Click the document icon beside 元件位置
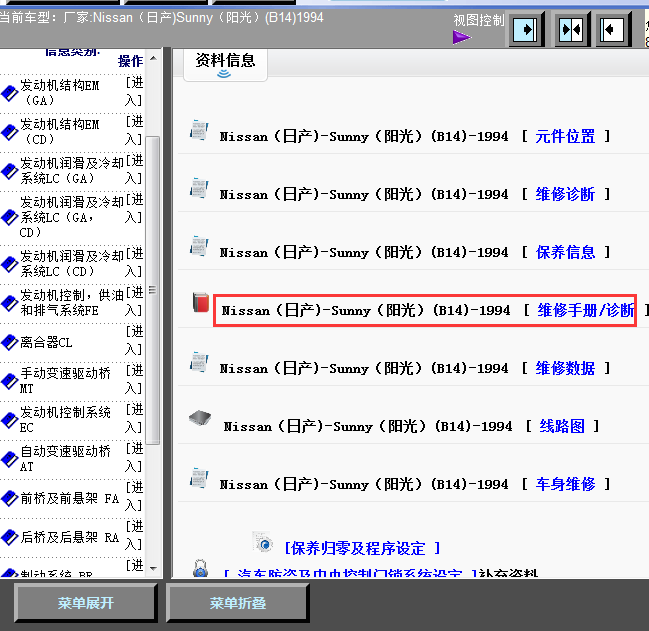This screenshot has width=649, height=631. coord(199,130)
